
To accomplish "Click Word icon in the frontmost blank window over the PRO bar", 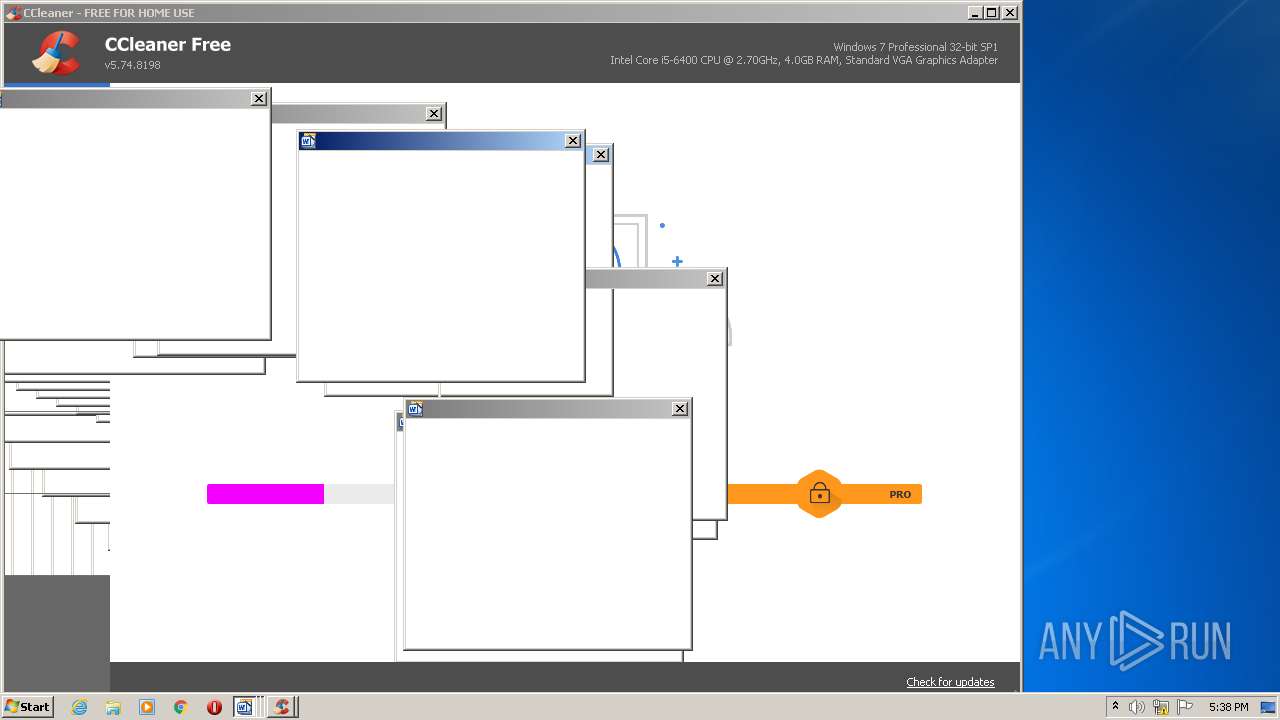I will (415, 409).
